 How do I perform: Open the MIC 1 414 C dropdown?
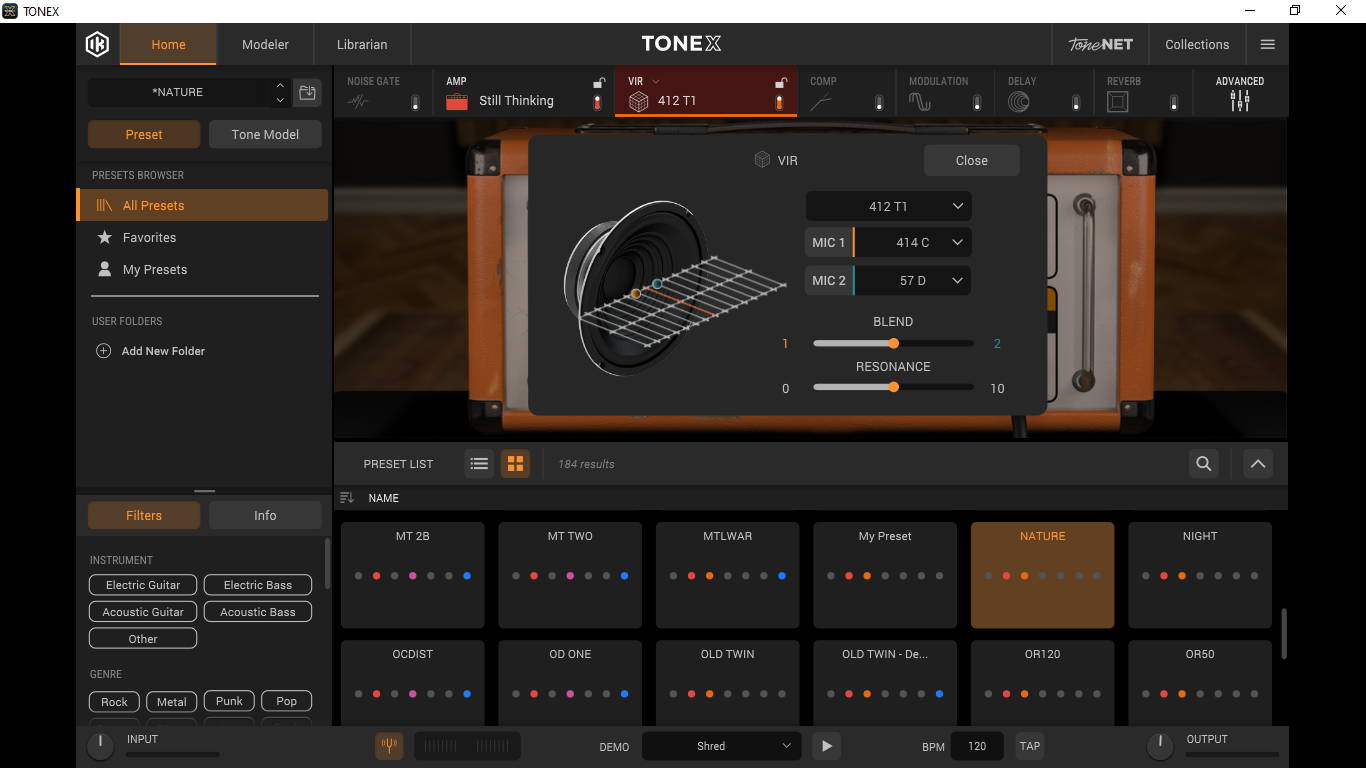pyautogui.click(x=912, y=242)
